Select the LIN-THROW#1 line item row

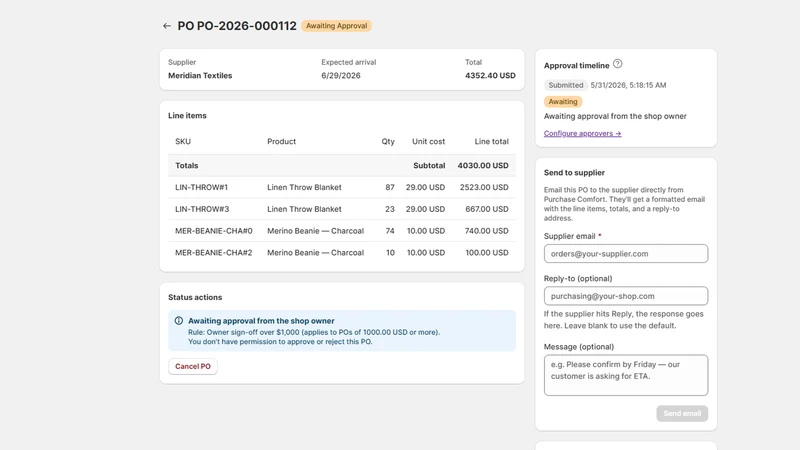[x=342, y=187]
